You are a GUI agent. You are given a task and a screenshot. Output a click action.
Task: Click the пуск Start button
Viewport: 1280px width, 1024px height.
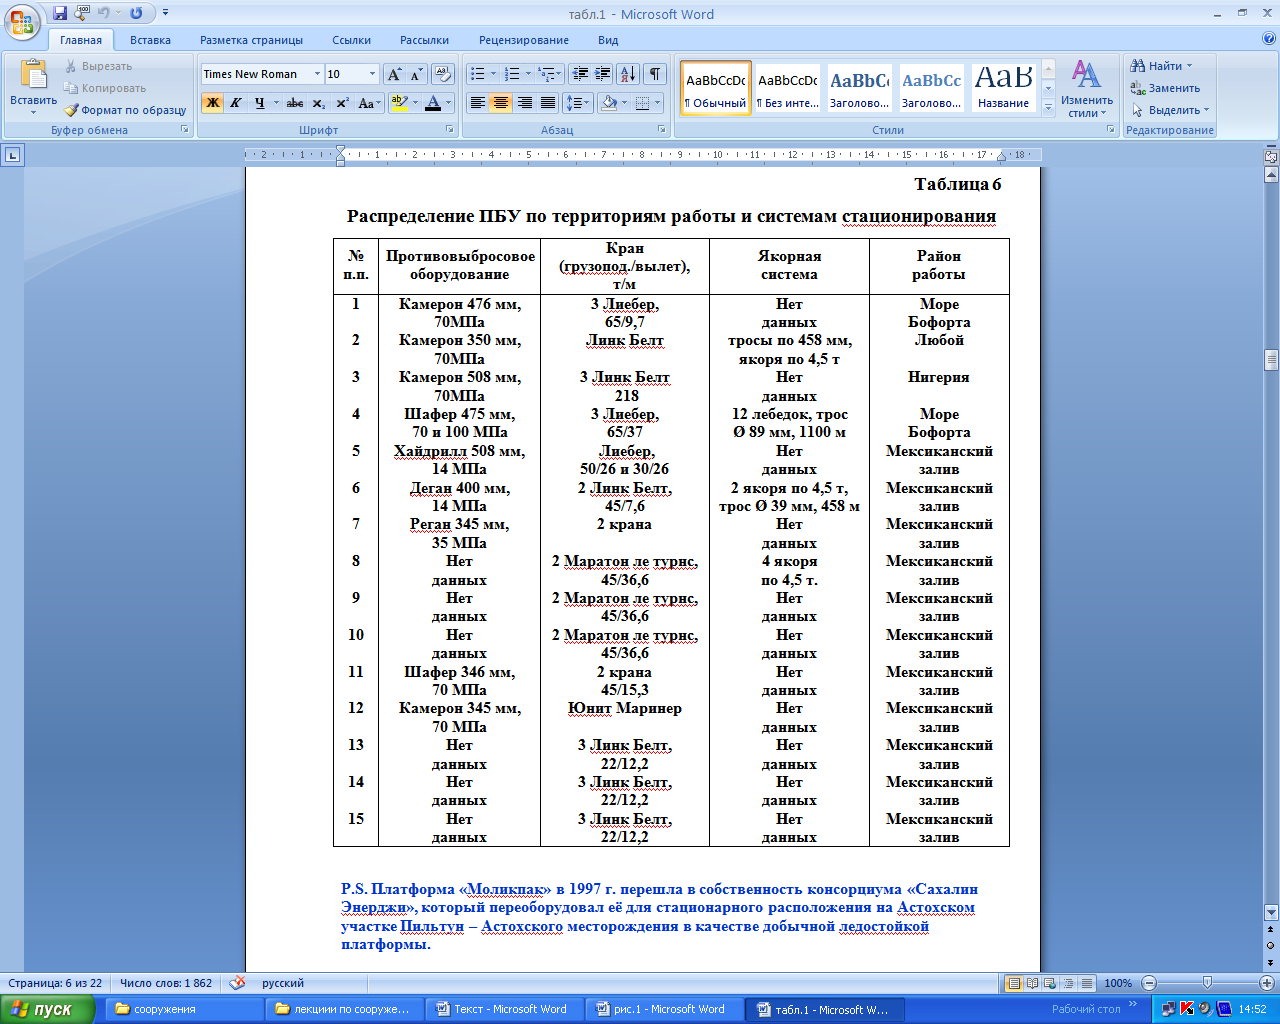48,1009
